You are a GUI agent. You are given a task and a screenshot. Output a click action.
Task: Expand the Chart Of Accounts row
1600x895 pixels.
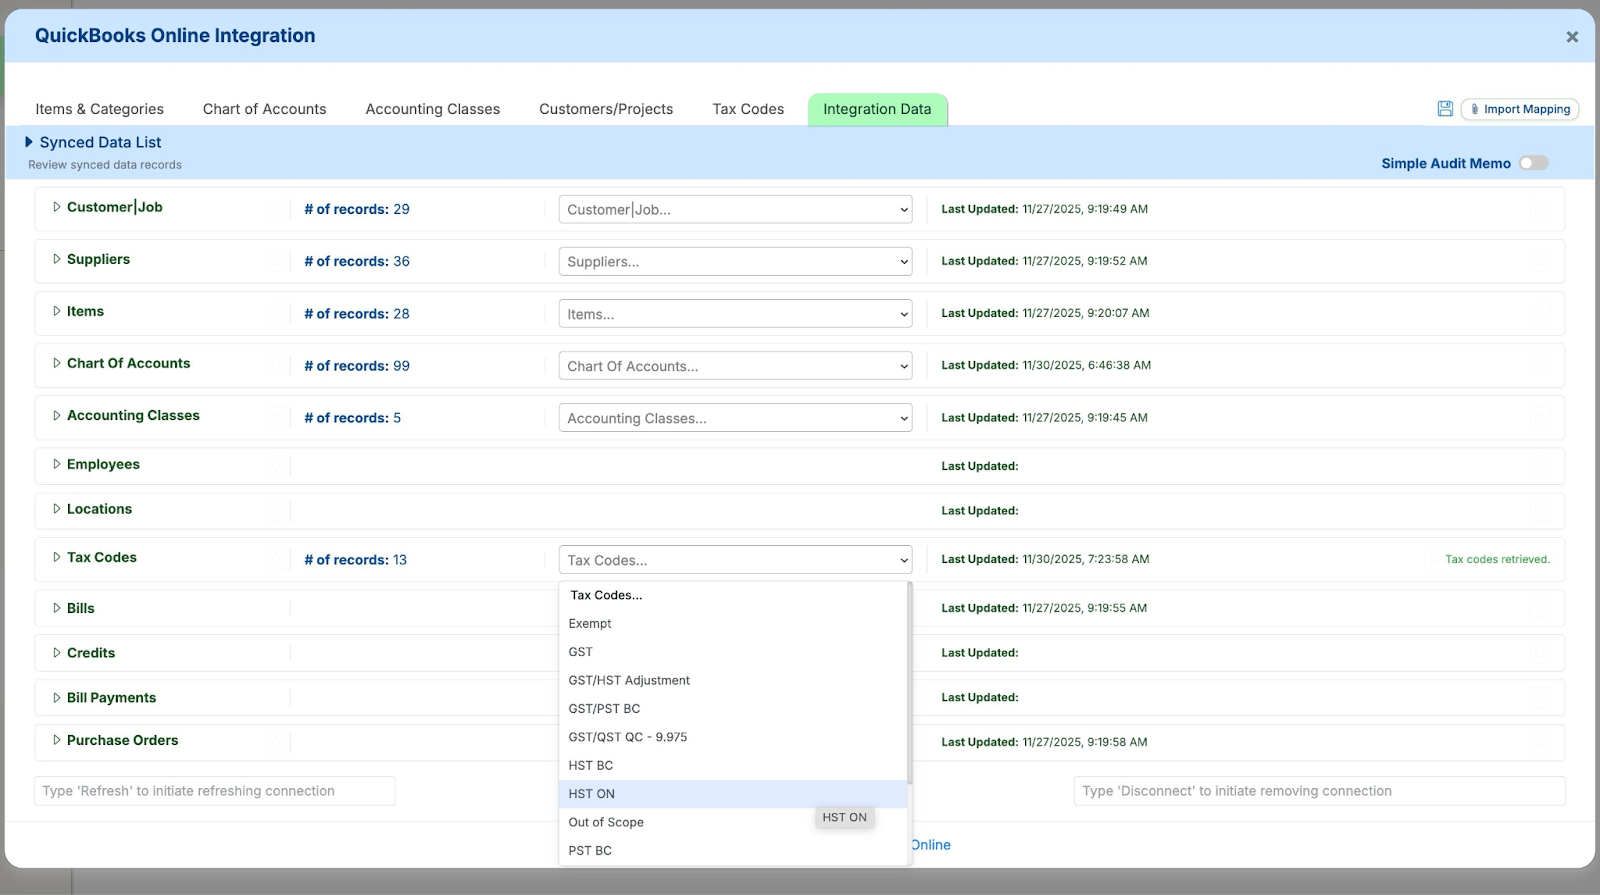coord(57,363)
